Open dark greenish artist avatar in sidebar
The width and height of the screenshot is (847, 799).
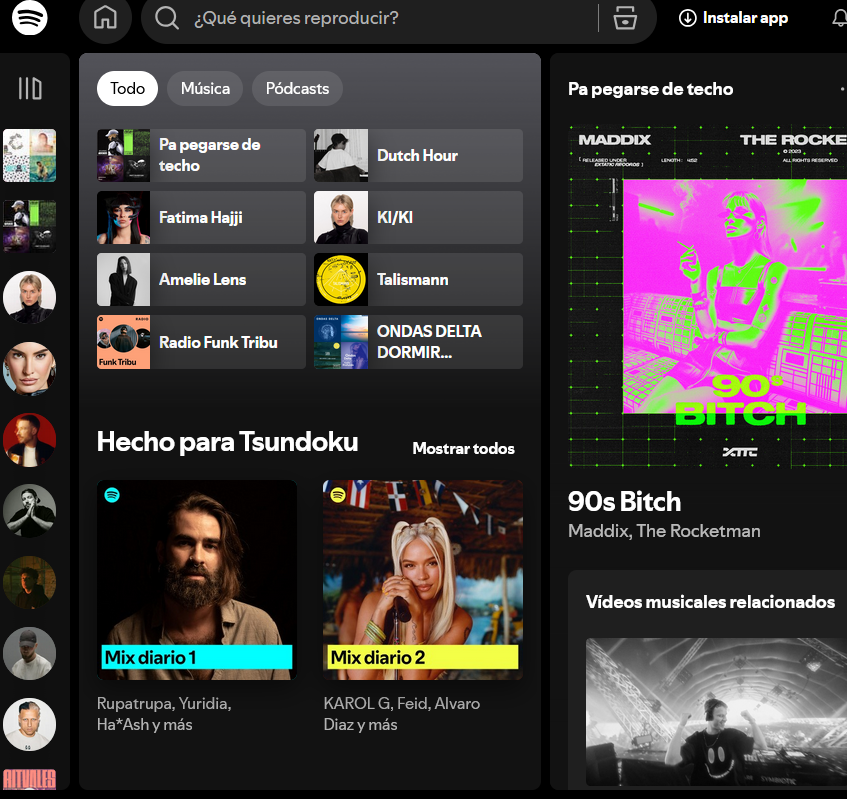click(x=30, y=582)
